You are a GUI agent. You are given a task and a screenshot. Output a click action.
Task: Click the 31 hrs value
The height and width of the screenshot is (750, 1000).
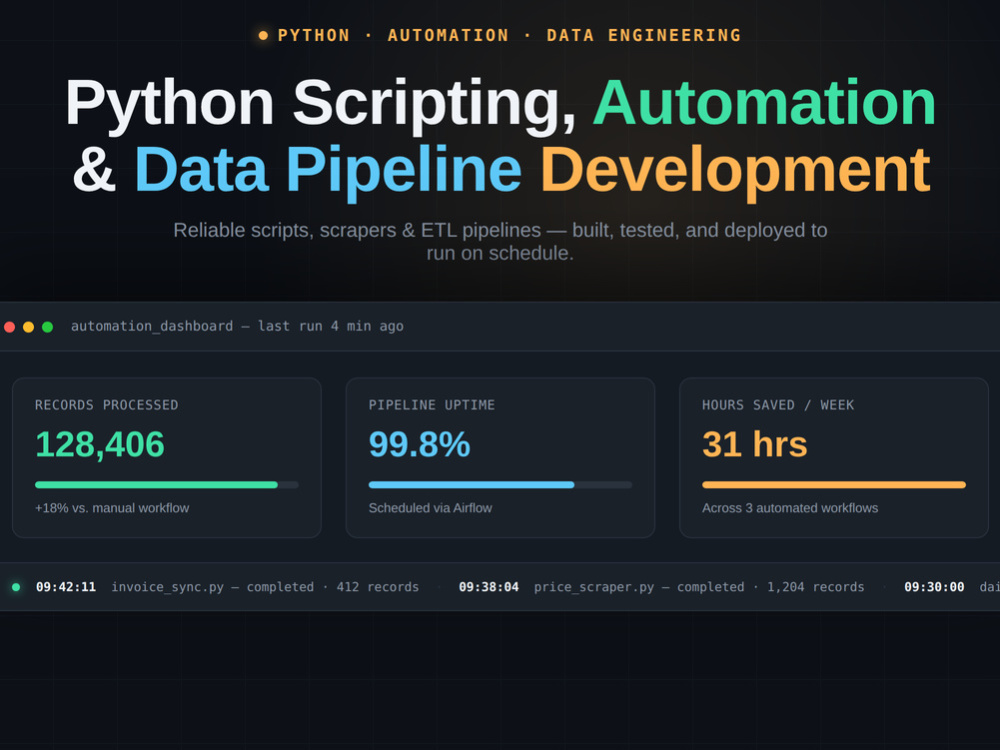pyautogui.click(x=754, y=445)
